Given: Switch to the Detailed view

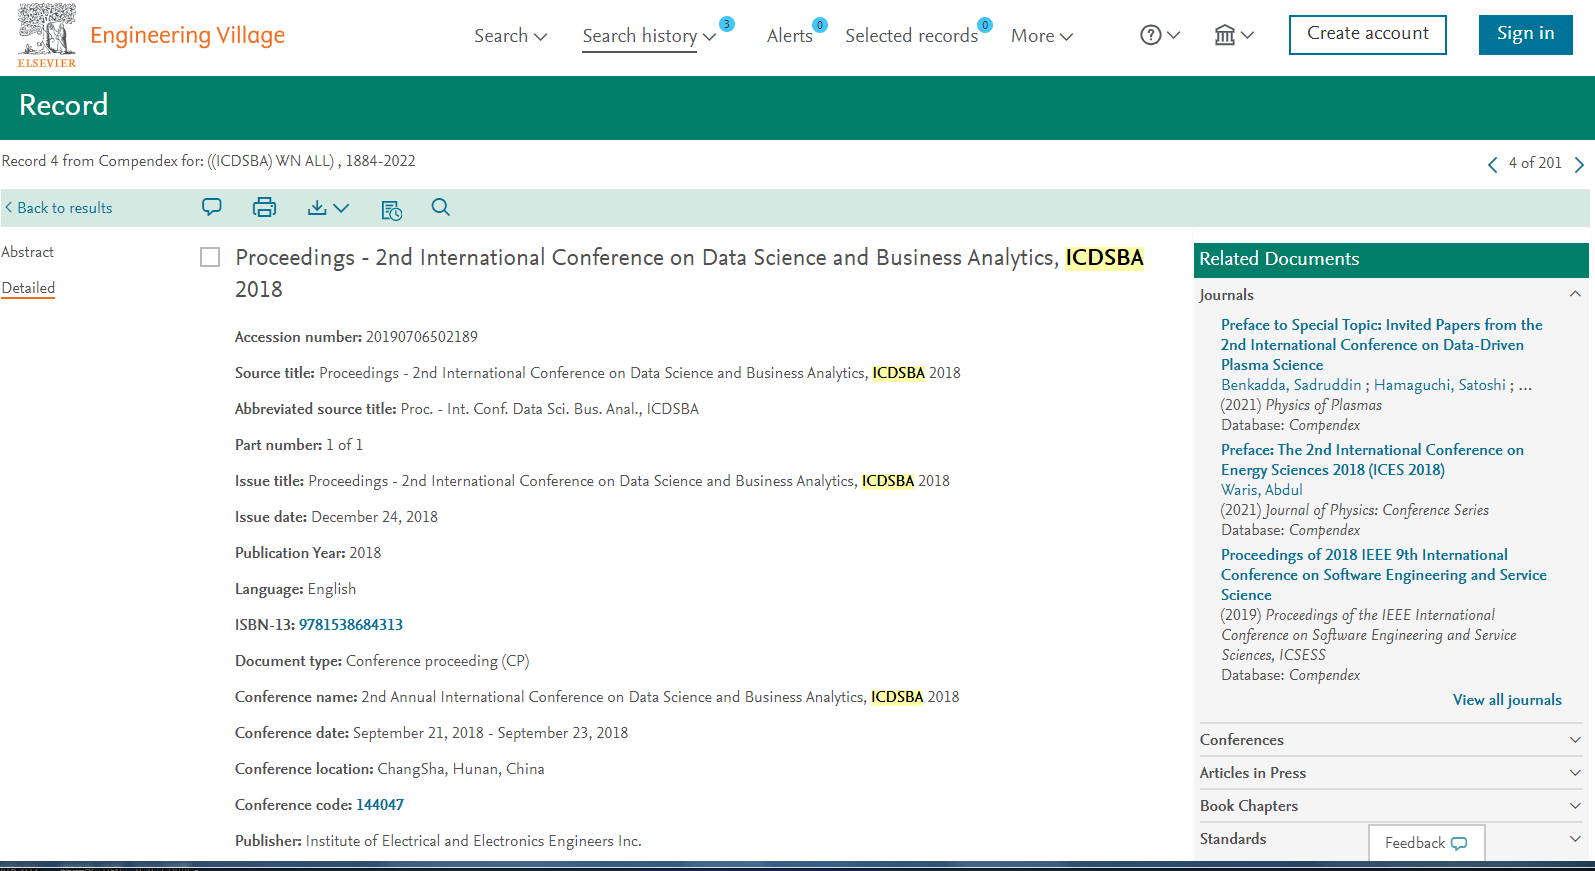Looking at the screenshot, I should pos(28,288).
